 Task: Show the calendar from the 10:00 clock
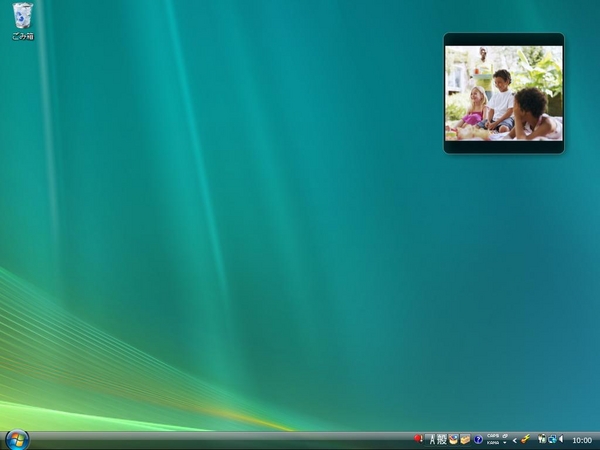click(x=581, y=440)
